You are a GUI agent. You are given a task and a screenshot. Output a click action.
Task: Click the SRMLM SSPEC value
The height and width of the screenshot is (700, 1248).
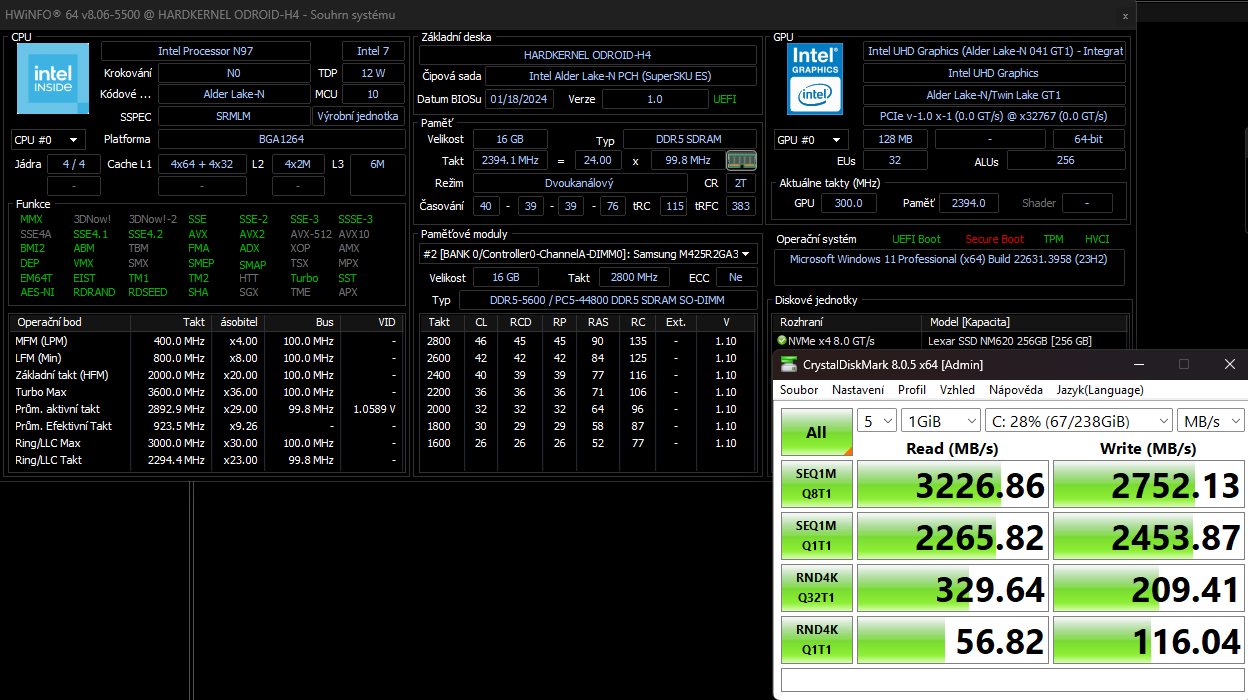232,116
